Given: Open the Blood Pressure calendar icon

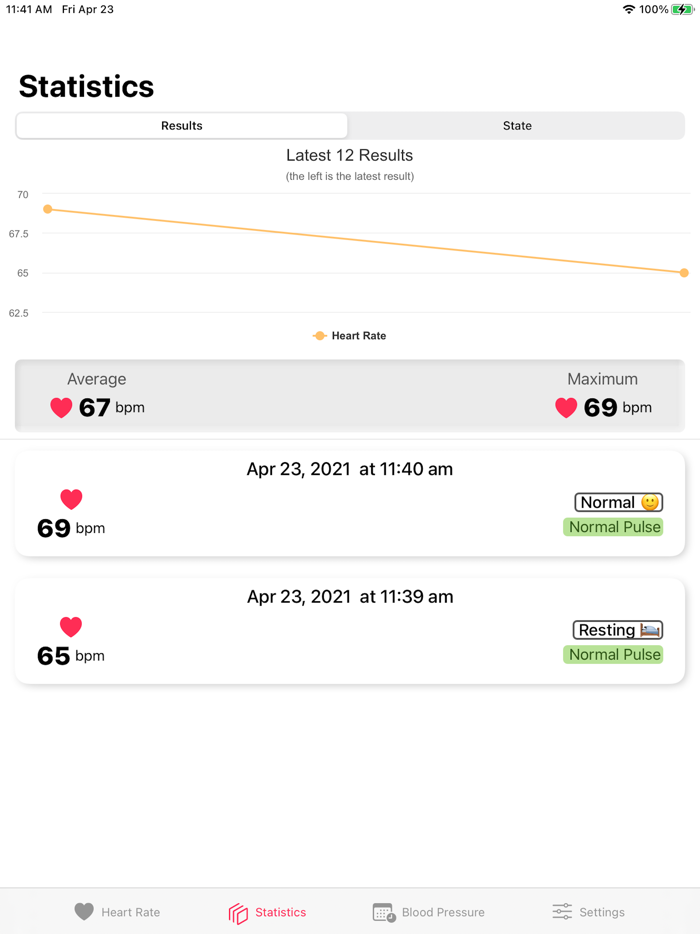Looking at the screenshot, I should [x=384, y=912].
